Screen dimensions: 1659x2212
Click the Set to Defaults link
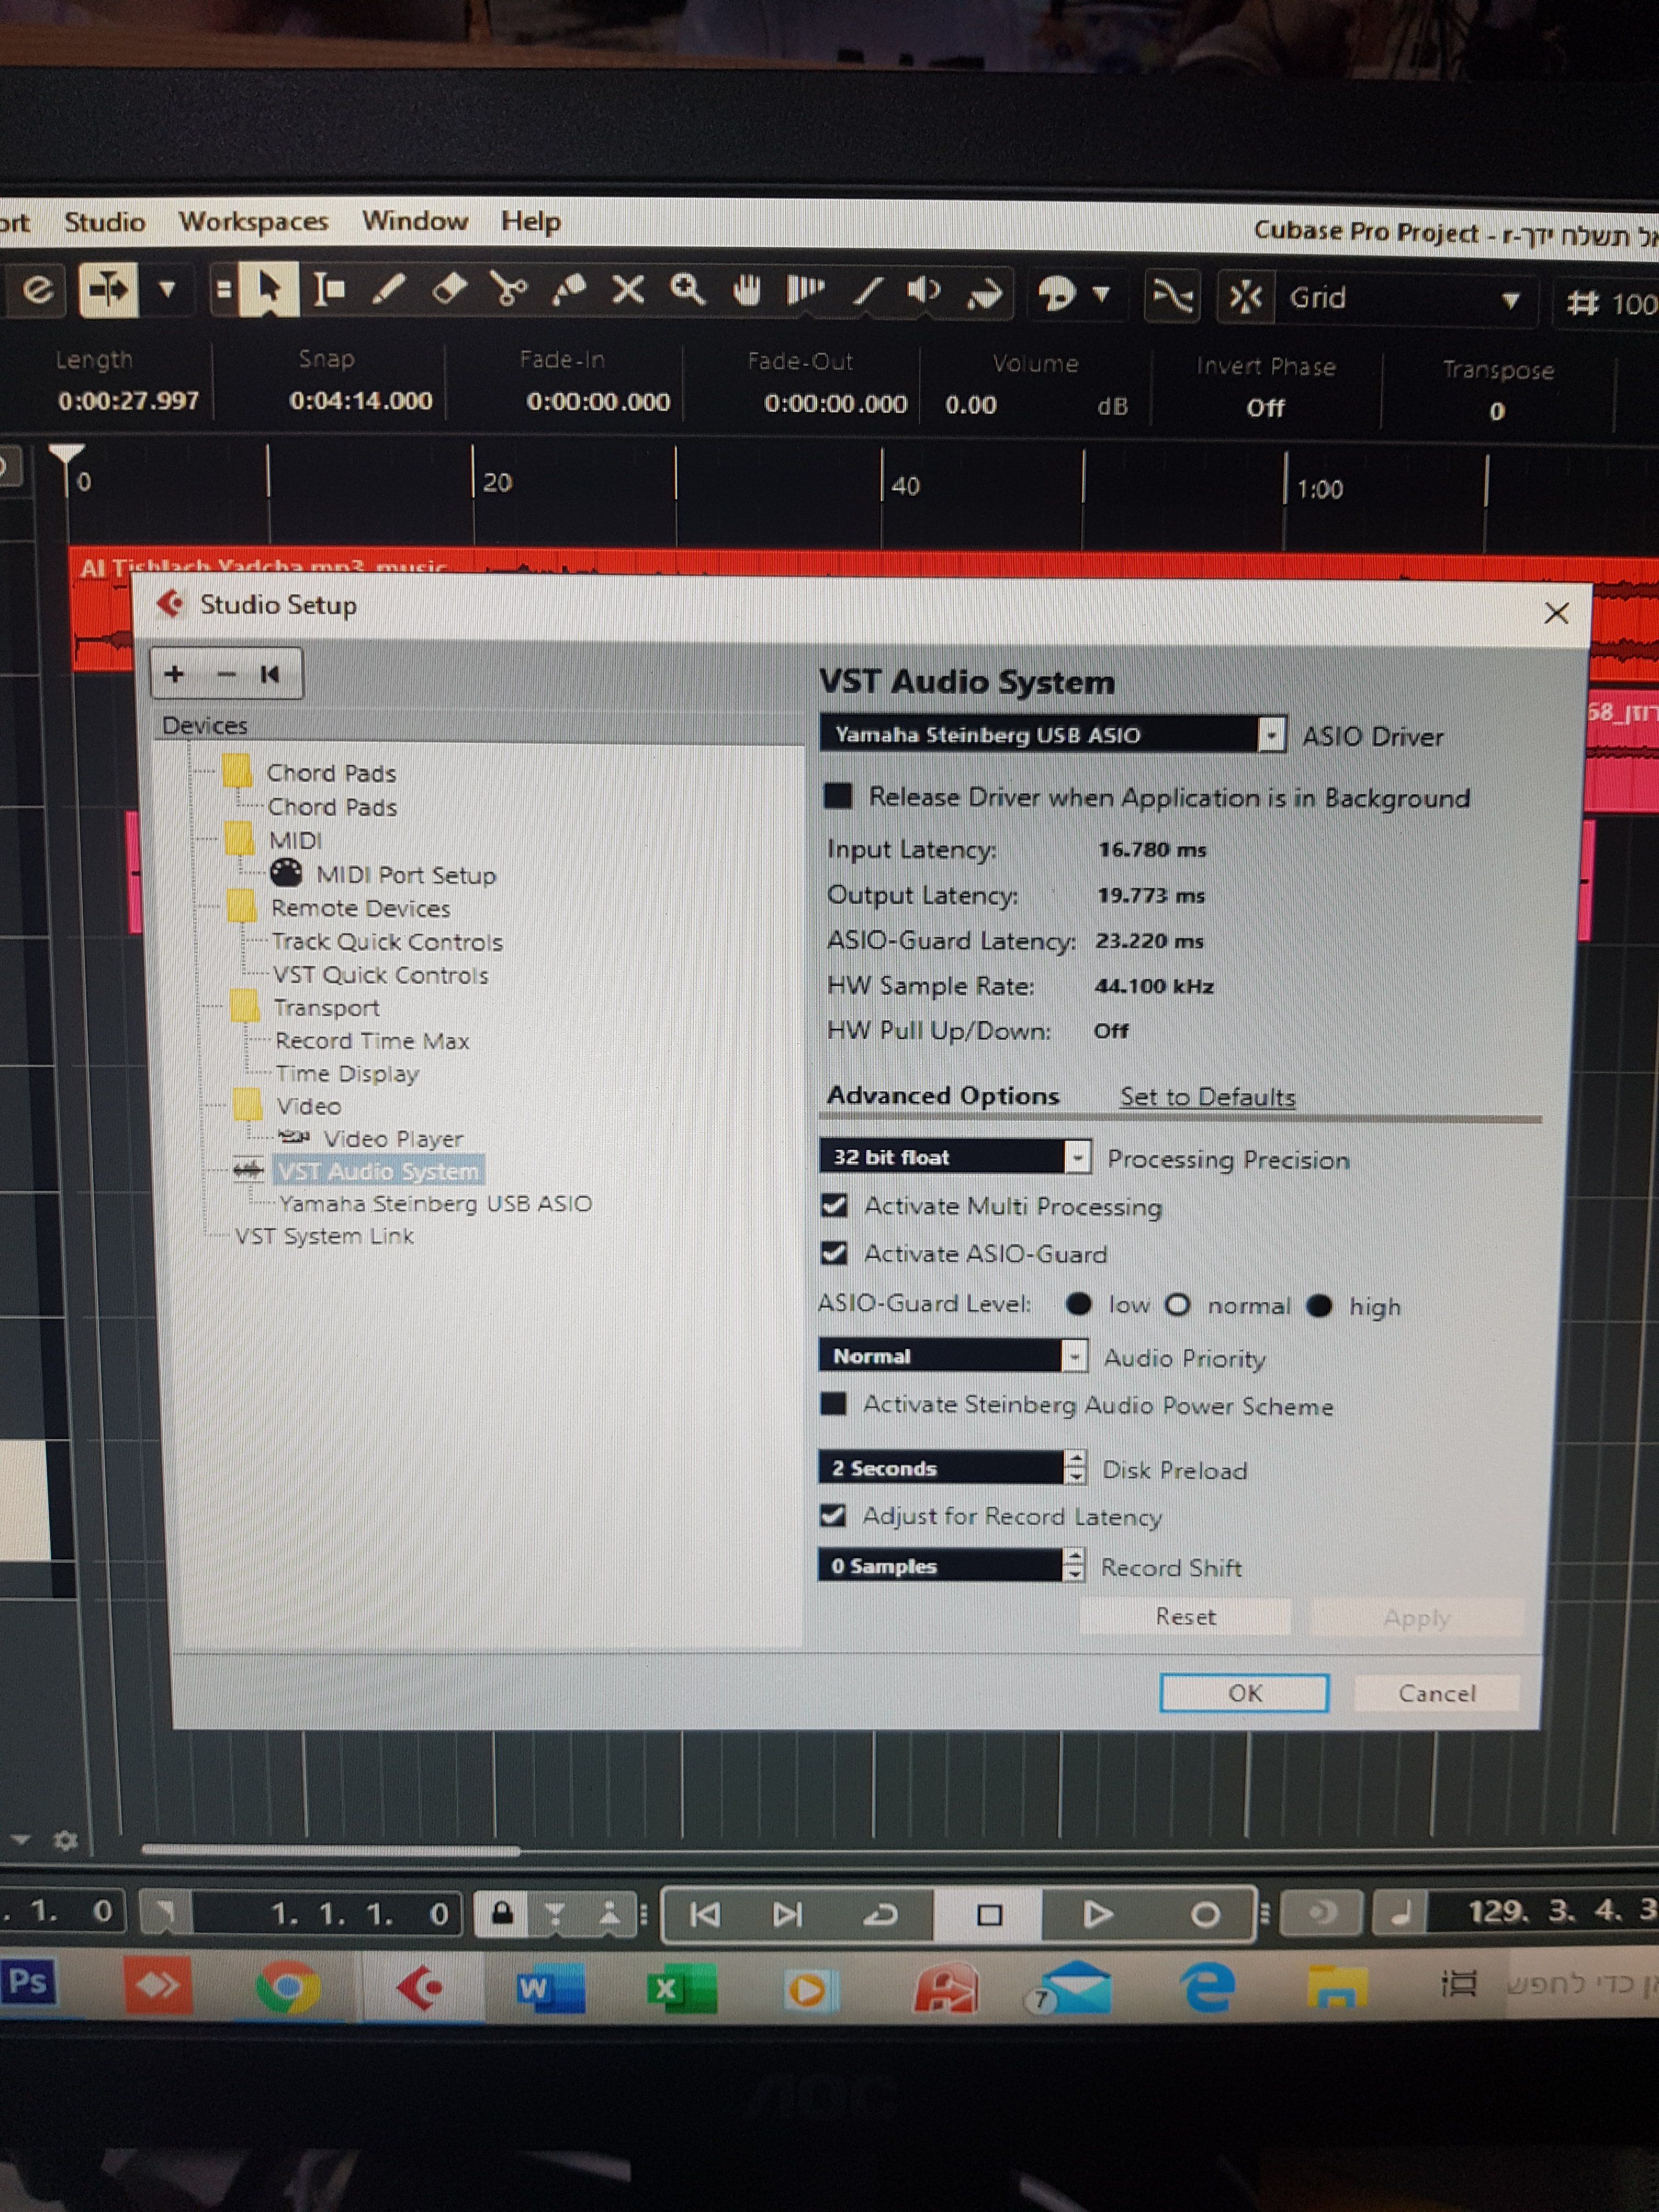pos(1206,1096)
